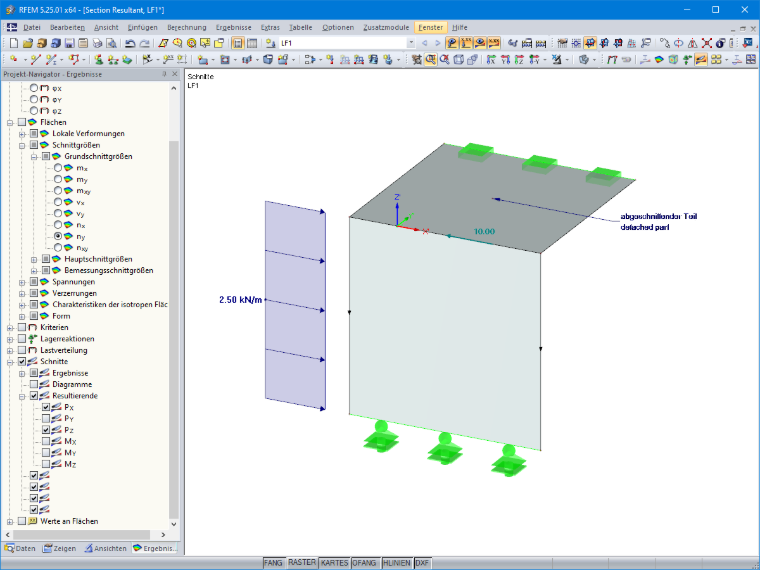
Task: Expand the Lokale Verformungen node
Action: tap(22, 134)
